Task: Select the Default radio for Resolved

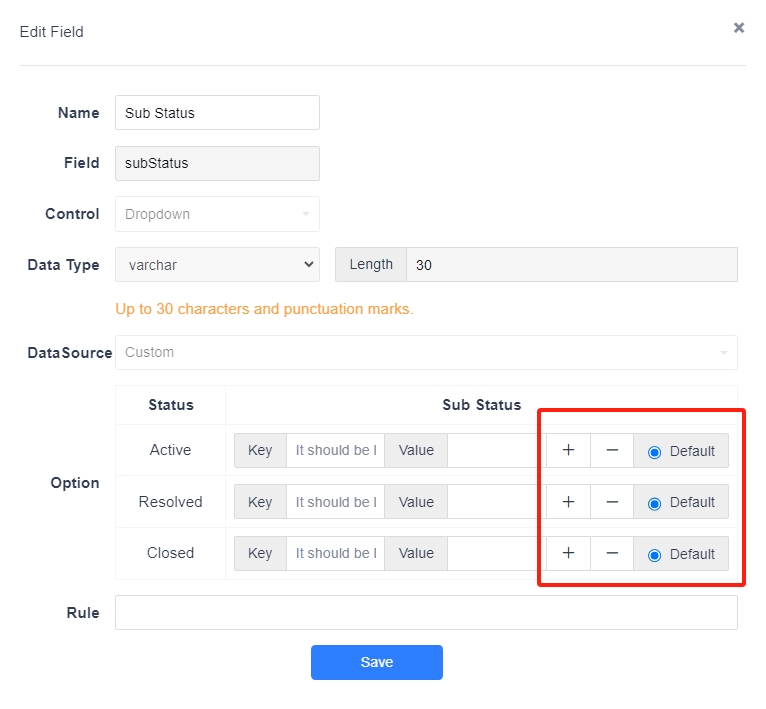Action: point(654,503)
